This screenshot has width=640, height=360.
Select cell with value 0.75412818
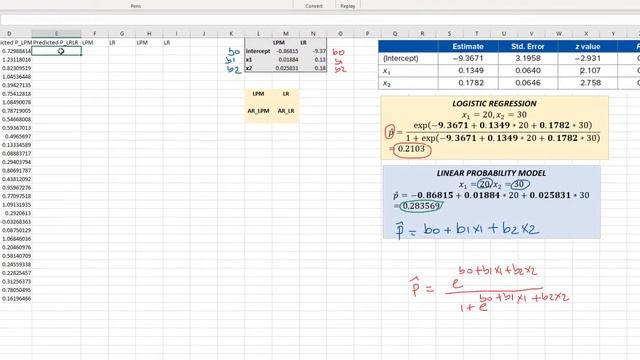tap(16, 94)
